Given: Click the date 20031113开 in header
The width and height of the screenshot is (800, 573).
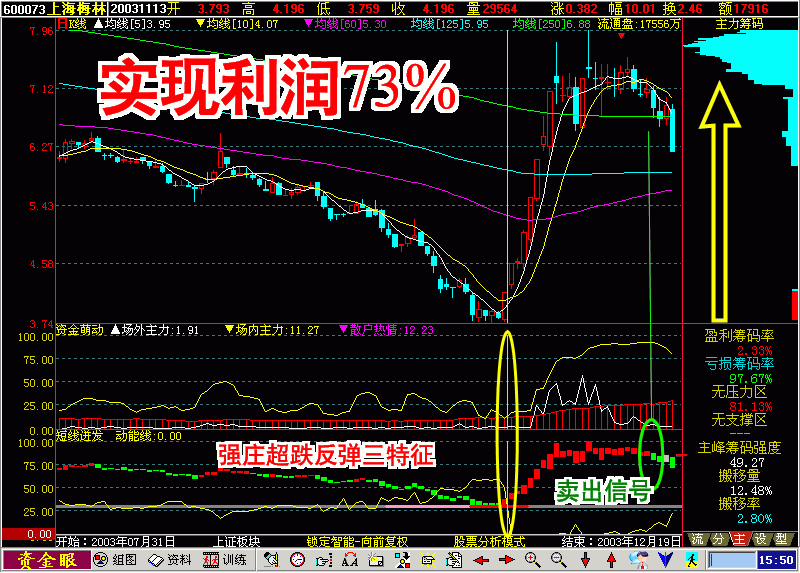Looking at the screenshot, I should tap(145, 9).
